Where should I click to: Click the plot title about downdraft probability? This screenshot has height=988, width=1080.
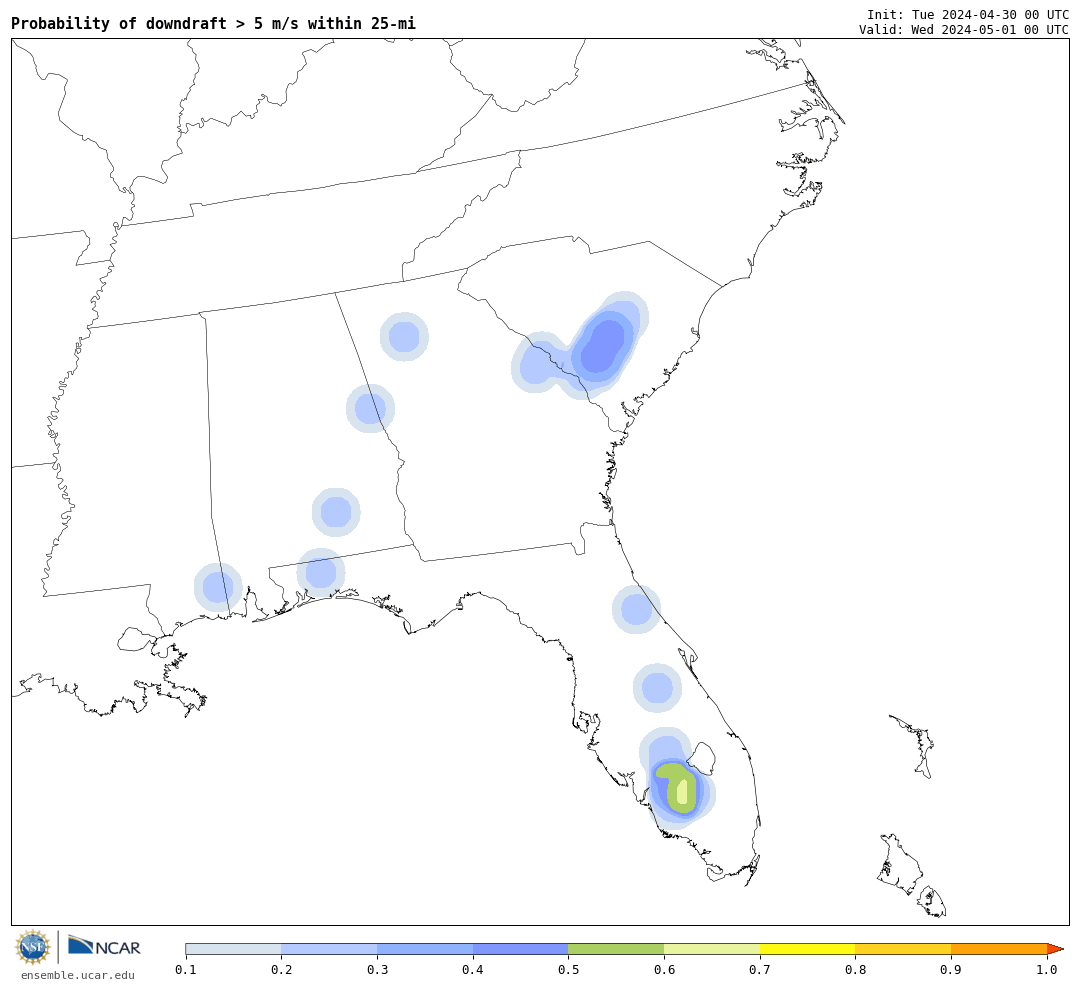point(214,23)
